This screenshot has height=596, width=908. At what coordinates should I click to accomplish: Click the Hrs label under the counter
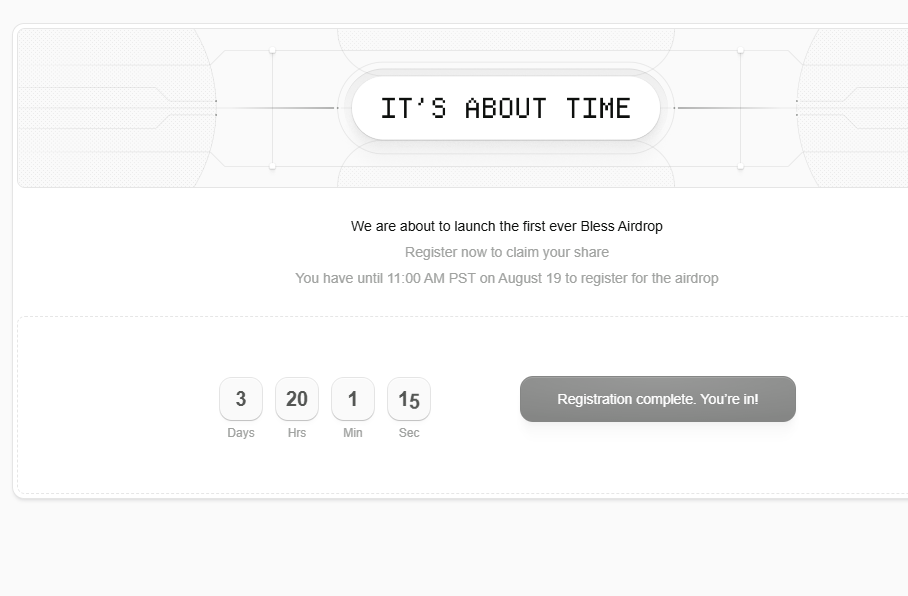point(297,433)
